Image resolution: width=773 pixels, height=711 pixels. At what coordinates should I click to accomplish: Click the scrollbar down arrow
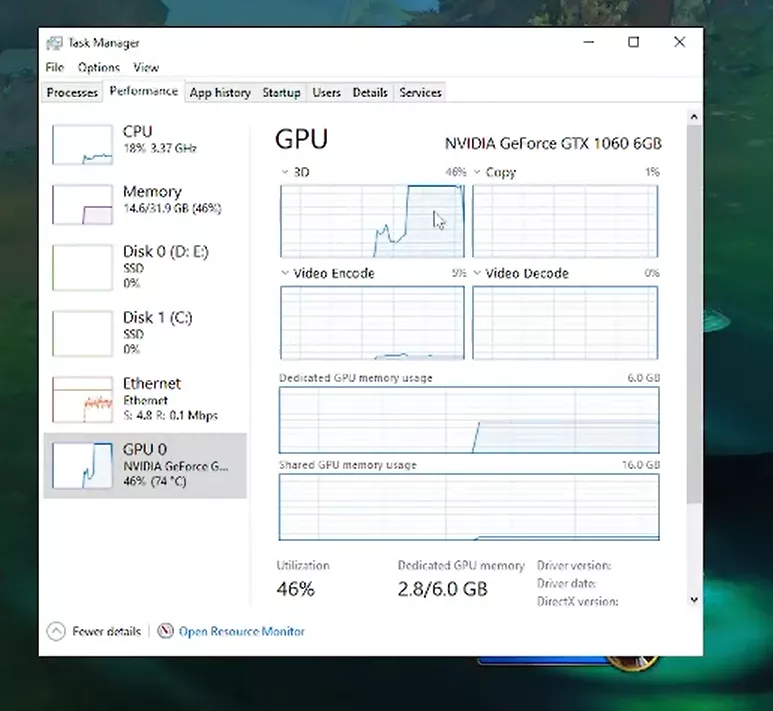[x=694, y=600]
